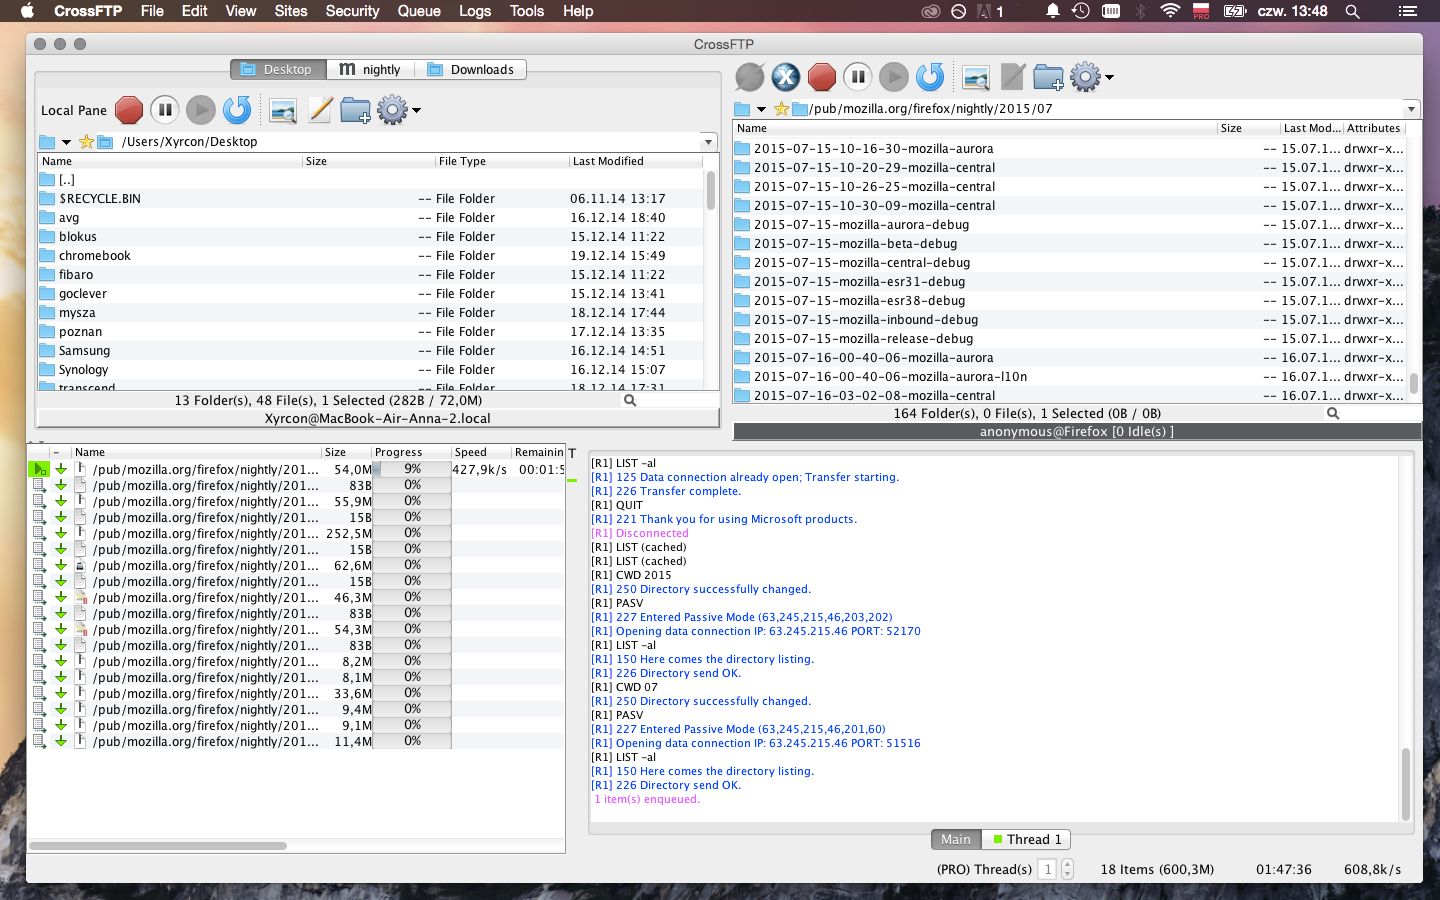Open Spotlight search in the menu bar
This screenshot has height=900, width=1440.
pyautogui.click(x=1353, y=11)
